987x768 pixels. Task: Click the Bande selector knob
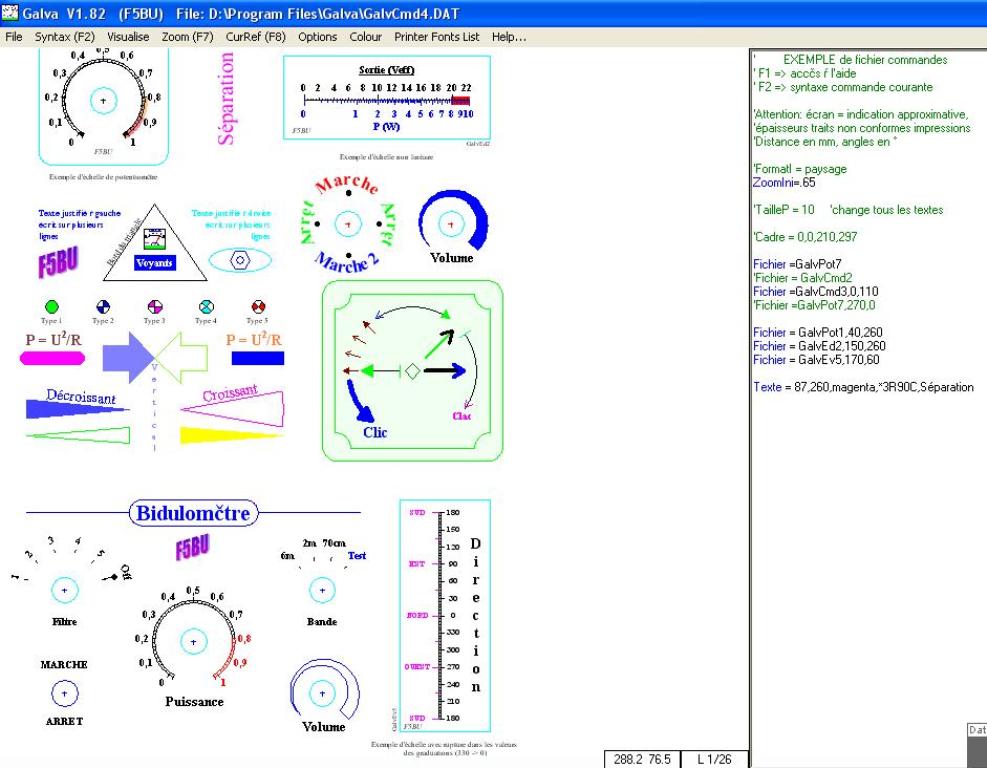click(322, 590)
